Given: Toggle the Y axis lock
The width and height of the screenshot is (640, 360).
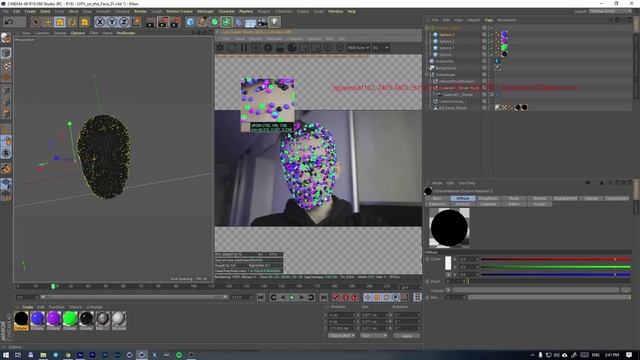Looking at the screenshot, I should tap(112, 22).
